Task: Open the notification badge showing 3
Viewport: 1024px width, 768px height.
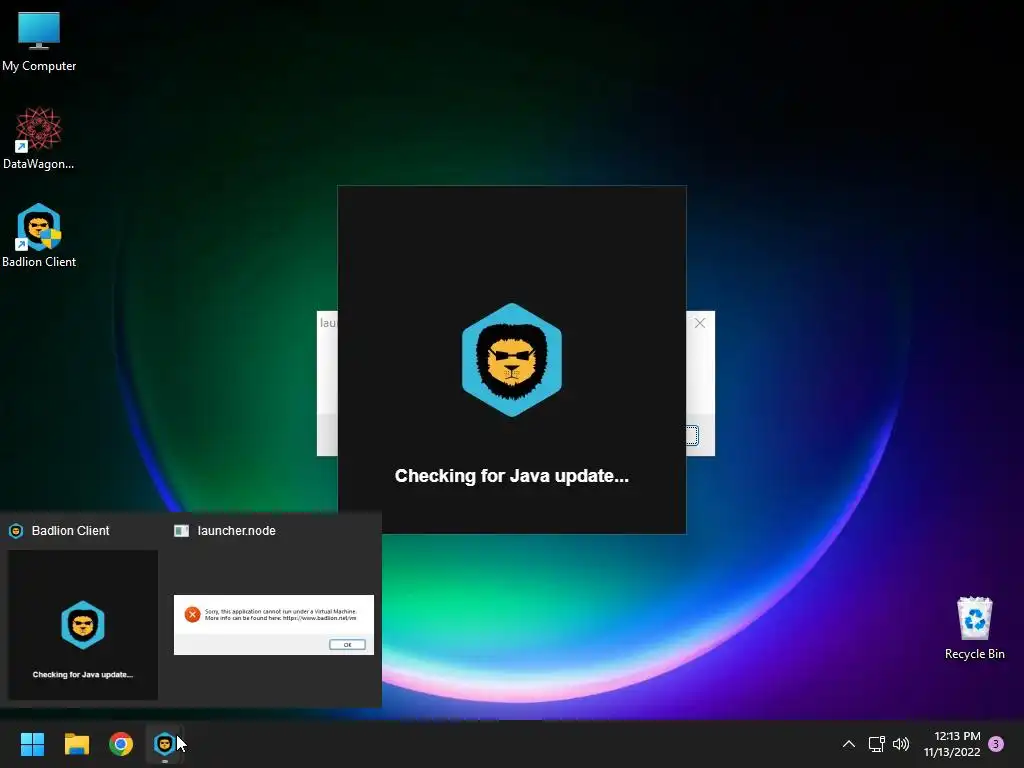Action: 996,744
